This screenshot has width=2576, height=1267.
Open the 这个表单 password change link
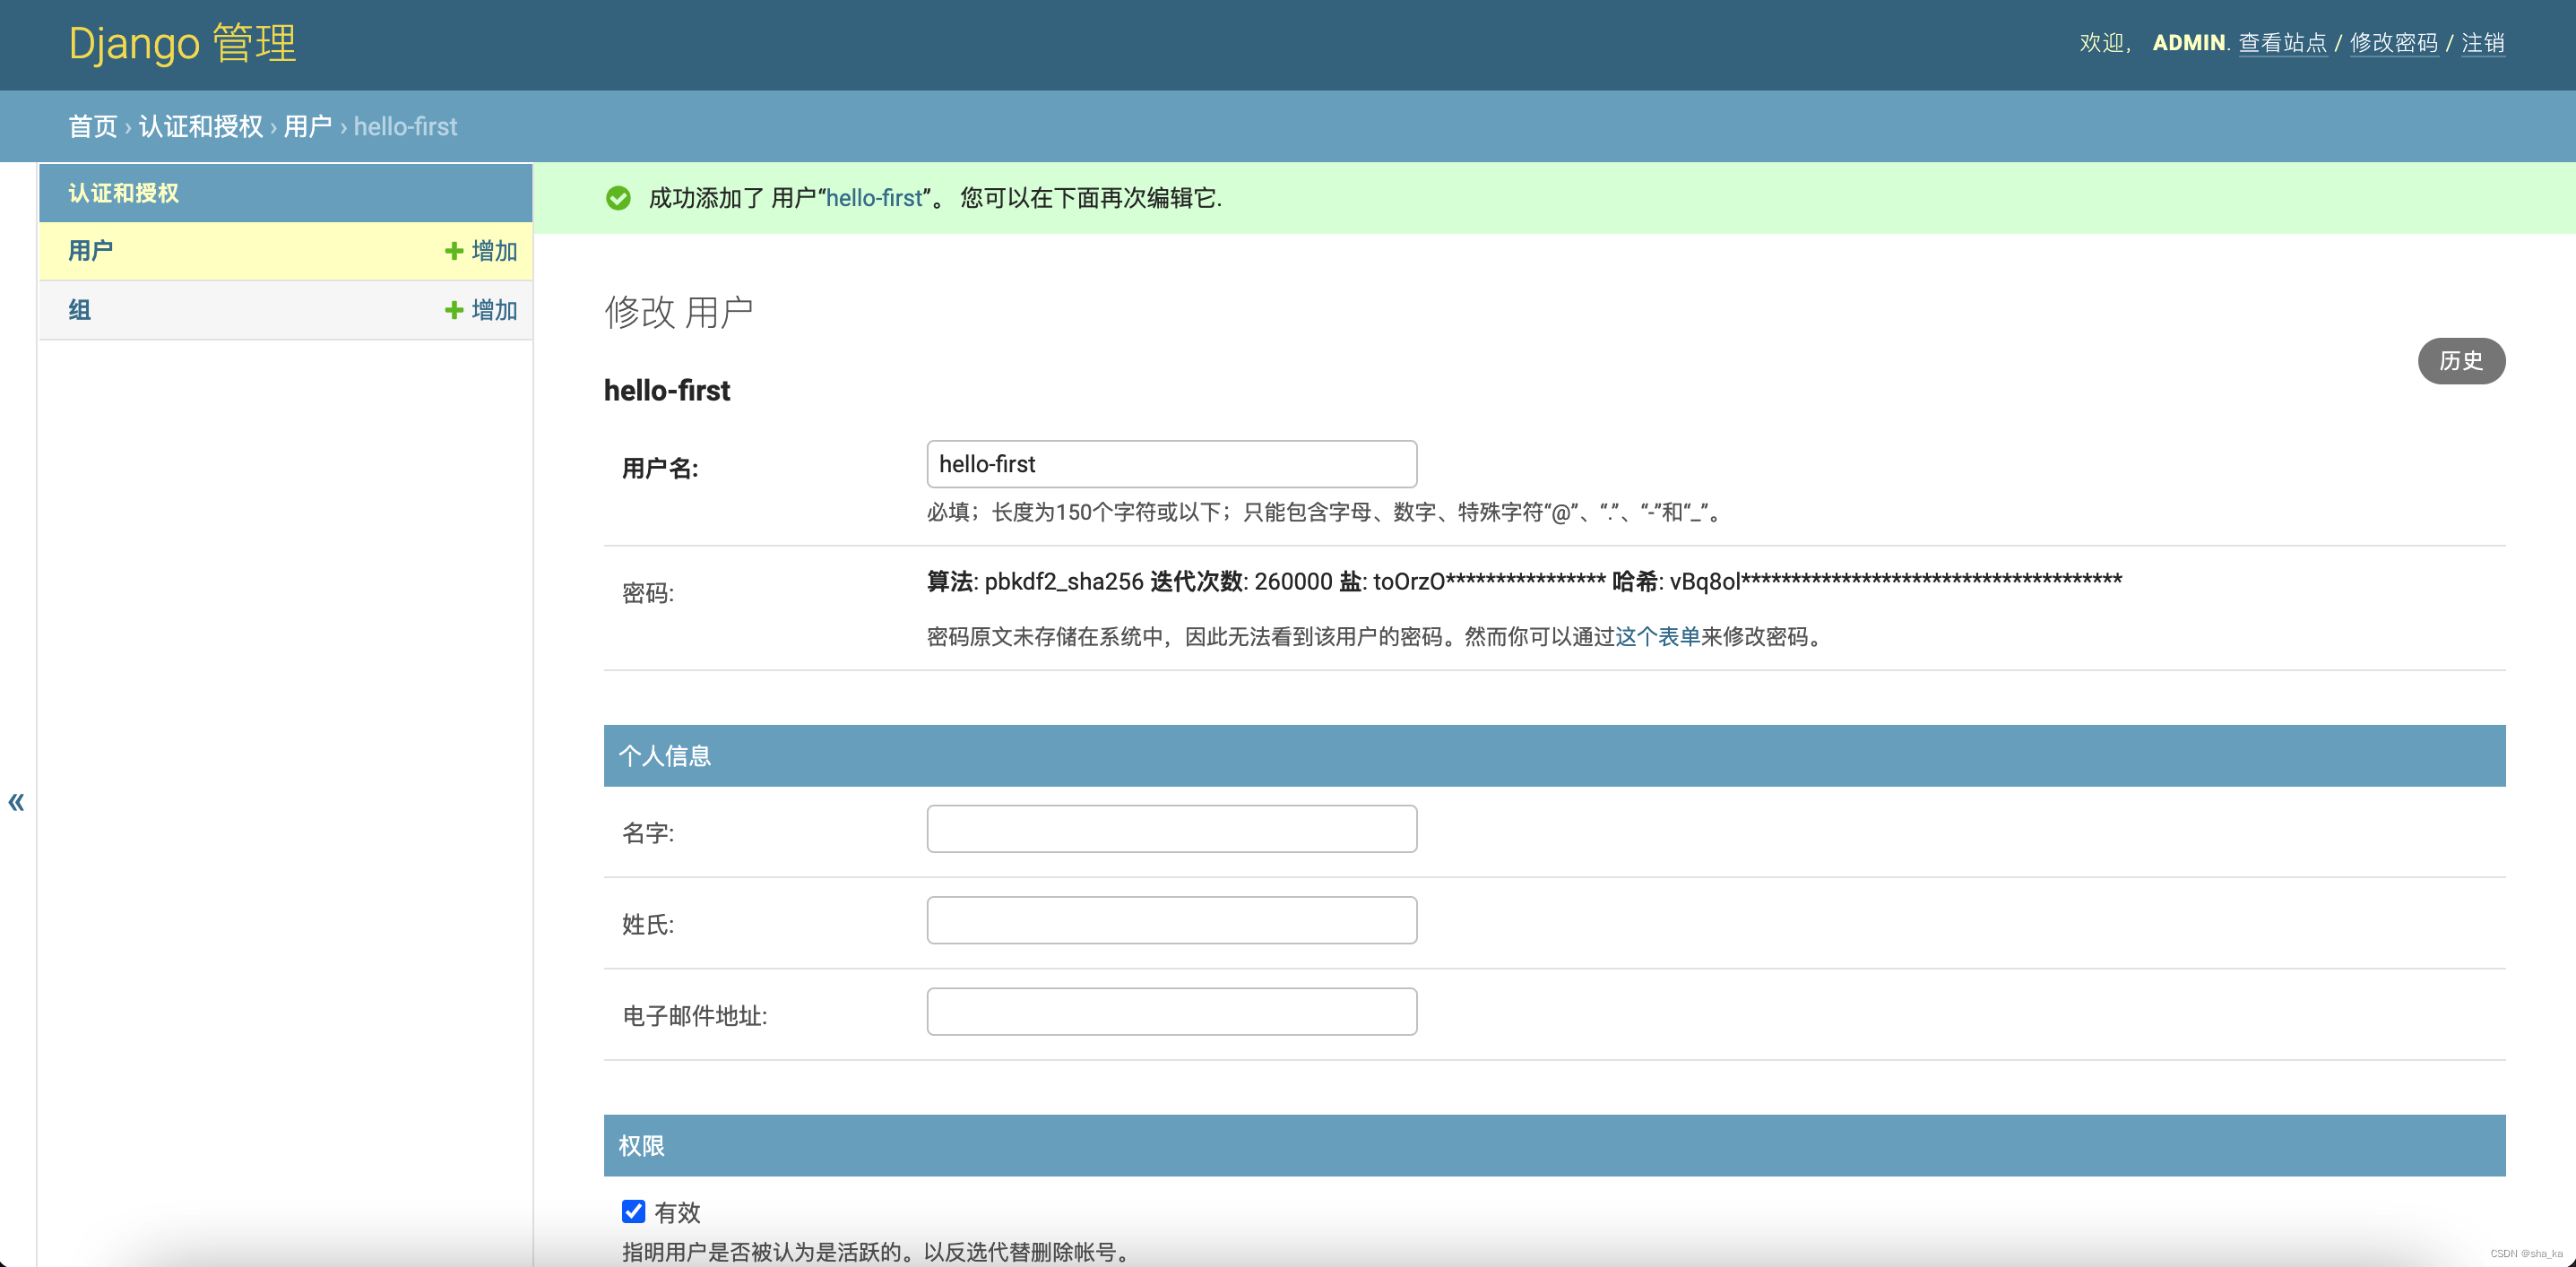(x=1657, y=637)
